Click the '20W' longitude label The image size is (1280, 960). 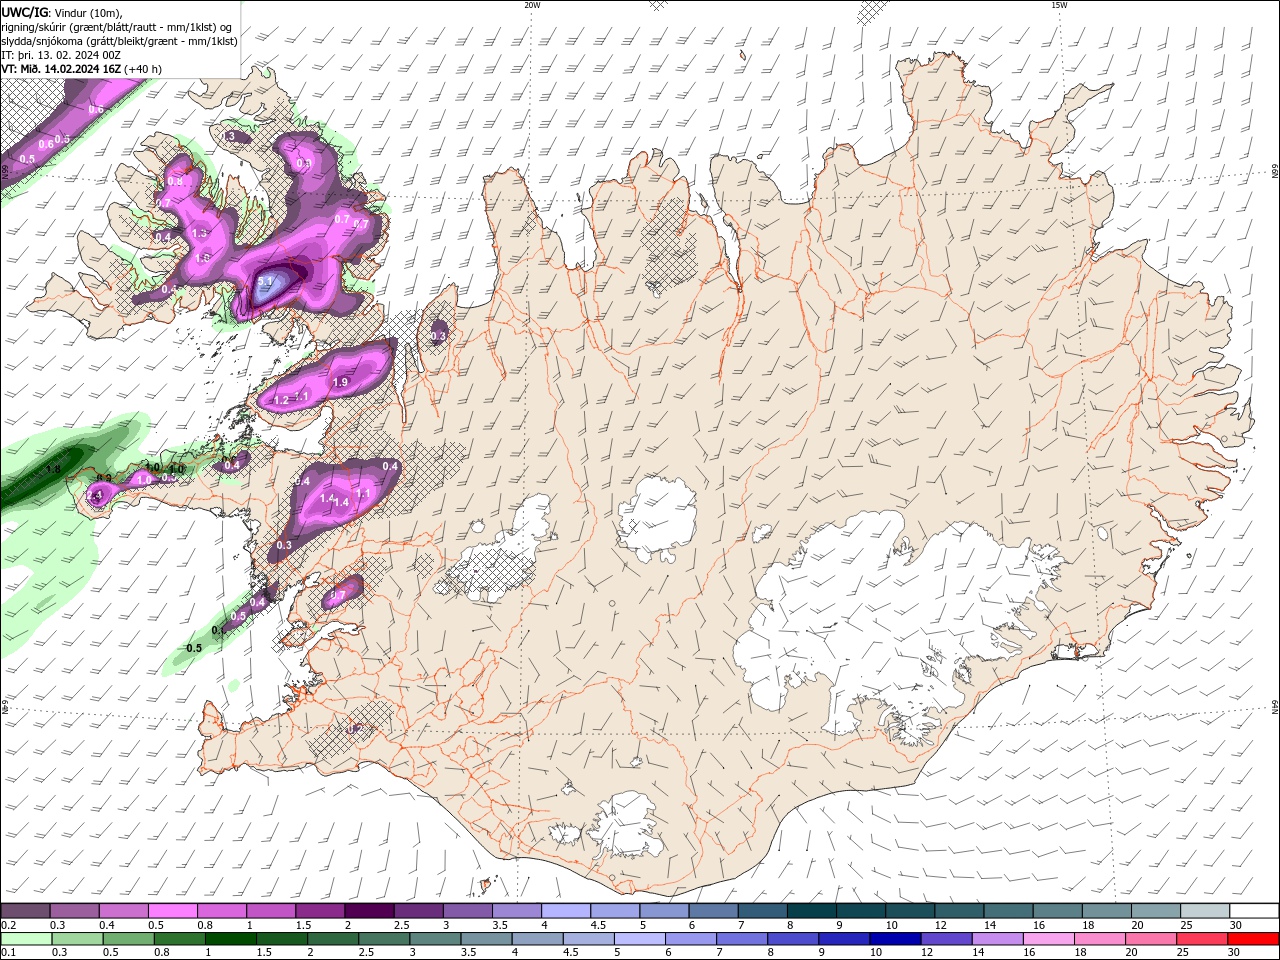pyautogui.click(x=532, y=5)
